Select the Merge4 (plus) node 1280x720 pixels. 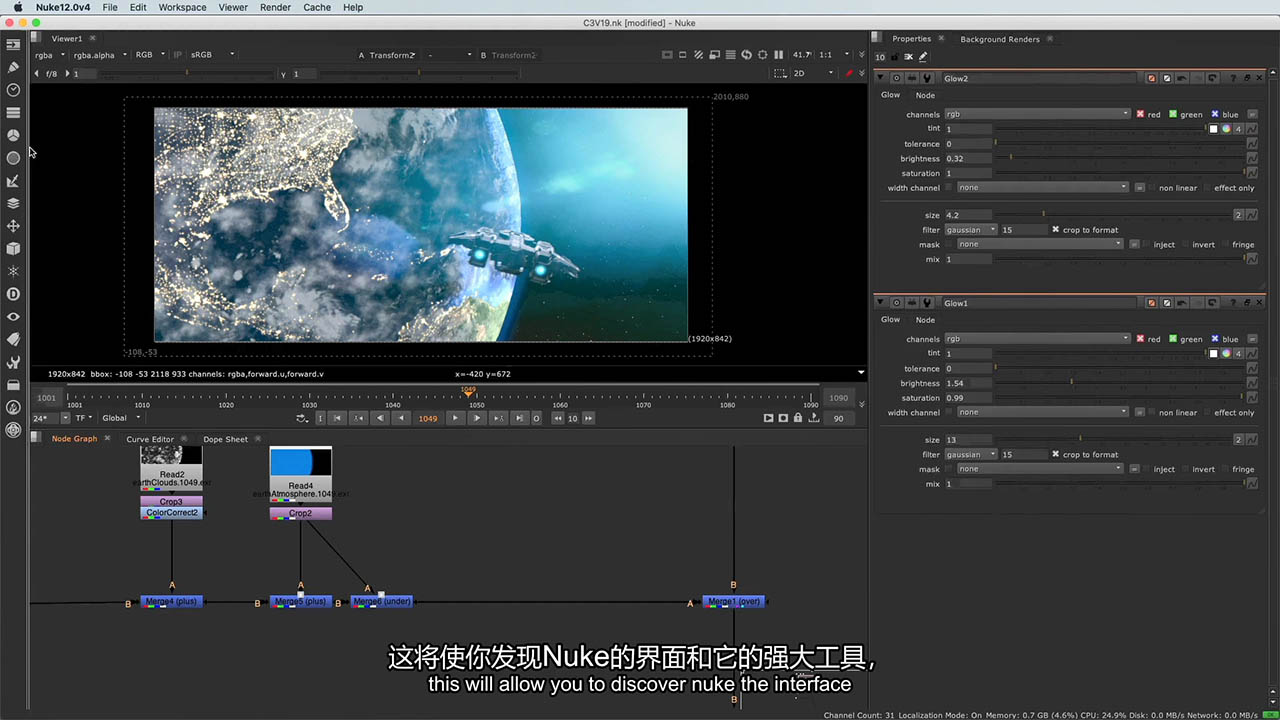coord(172,602)
